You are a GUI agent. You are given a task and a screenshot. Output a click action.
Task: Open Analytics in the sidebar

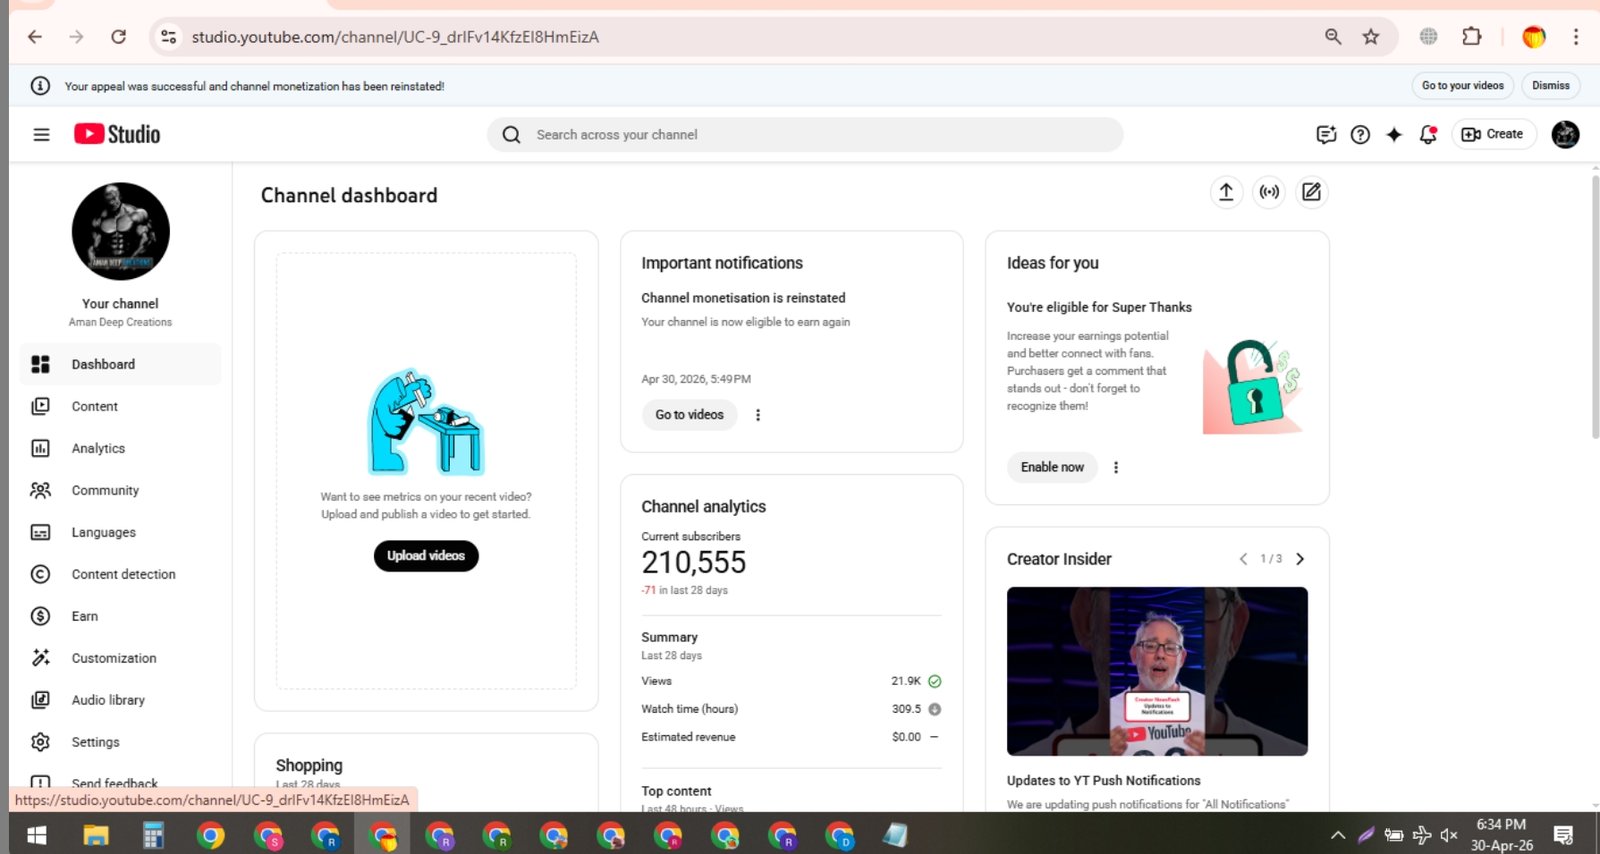coord(98,449)
